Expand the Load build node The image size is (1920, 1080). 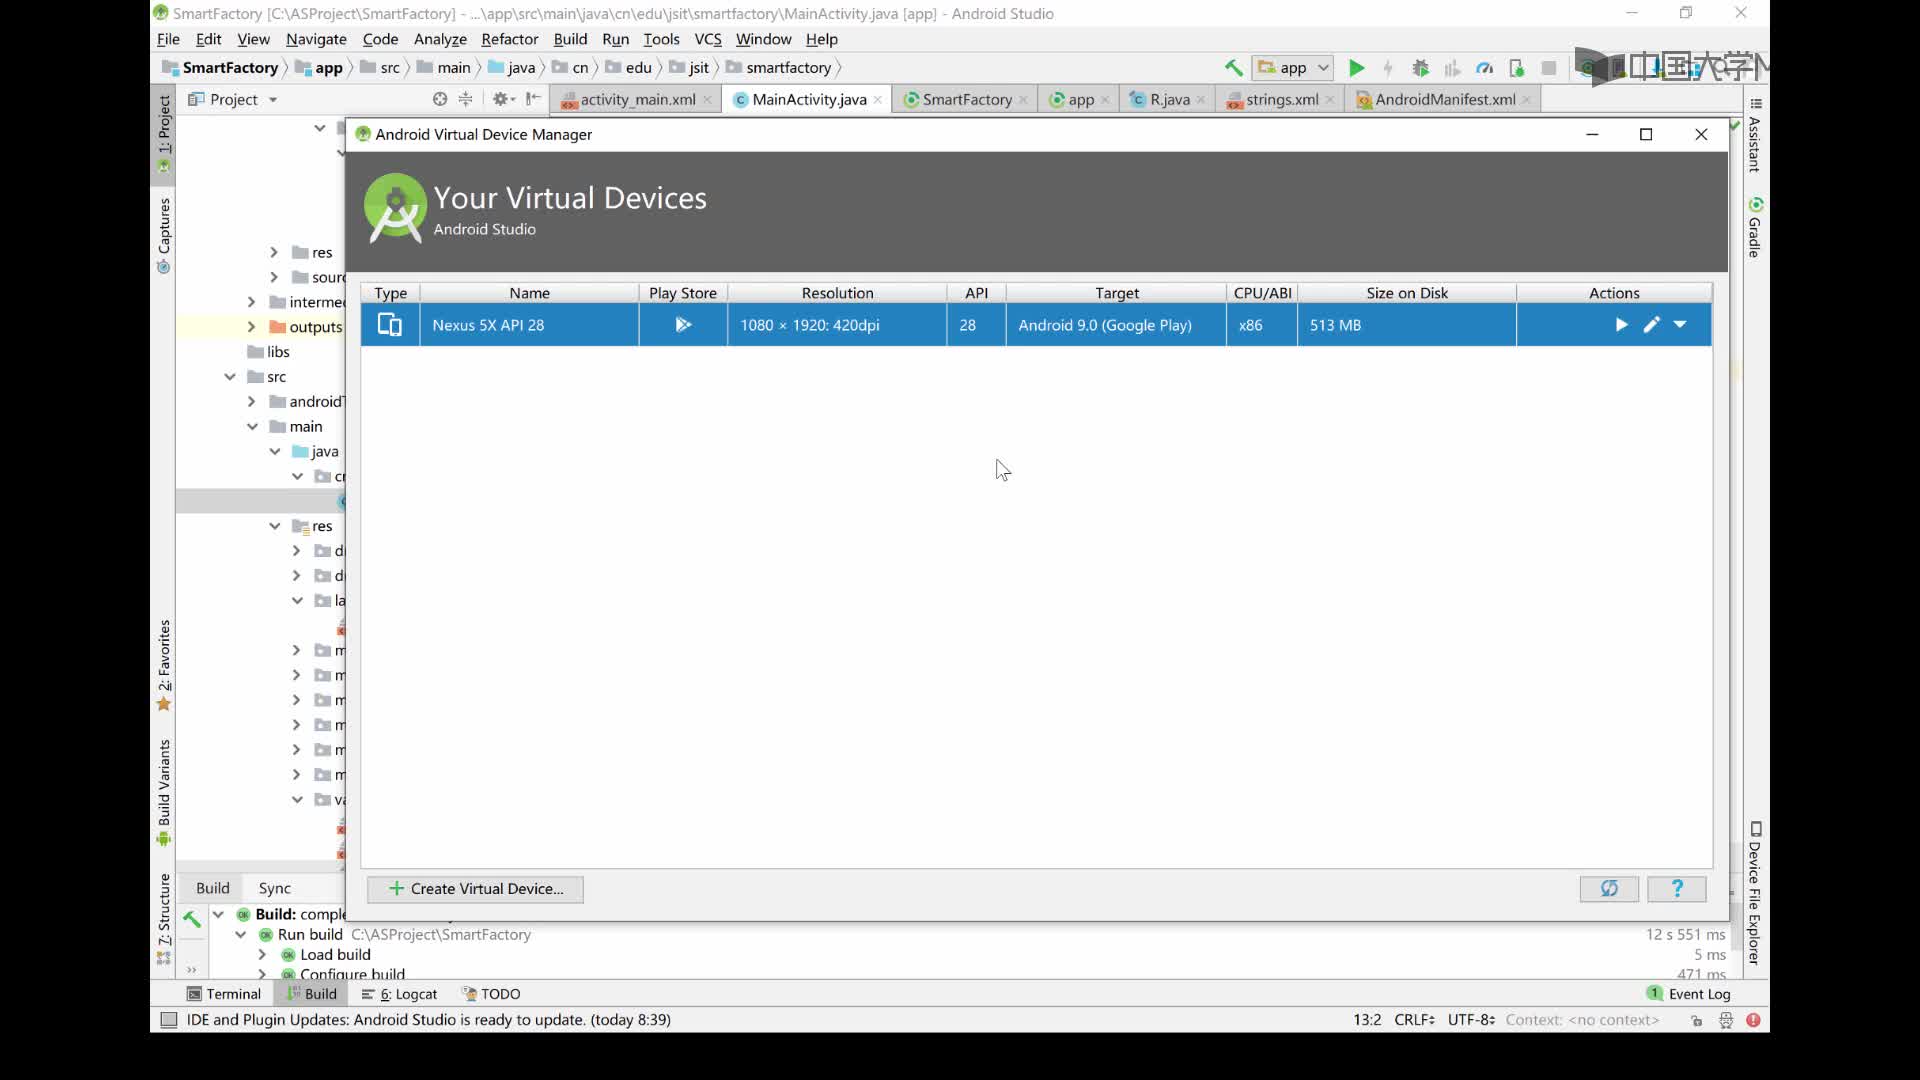pos(262,955)
